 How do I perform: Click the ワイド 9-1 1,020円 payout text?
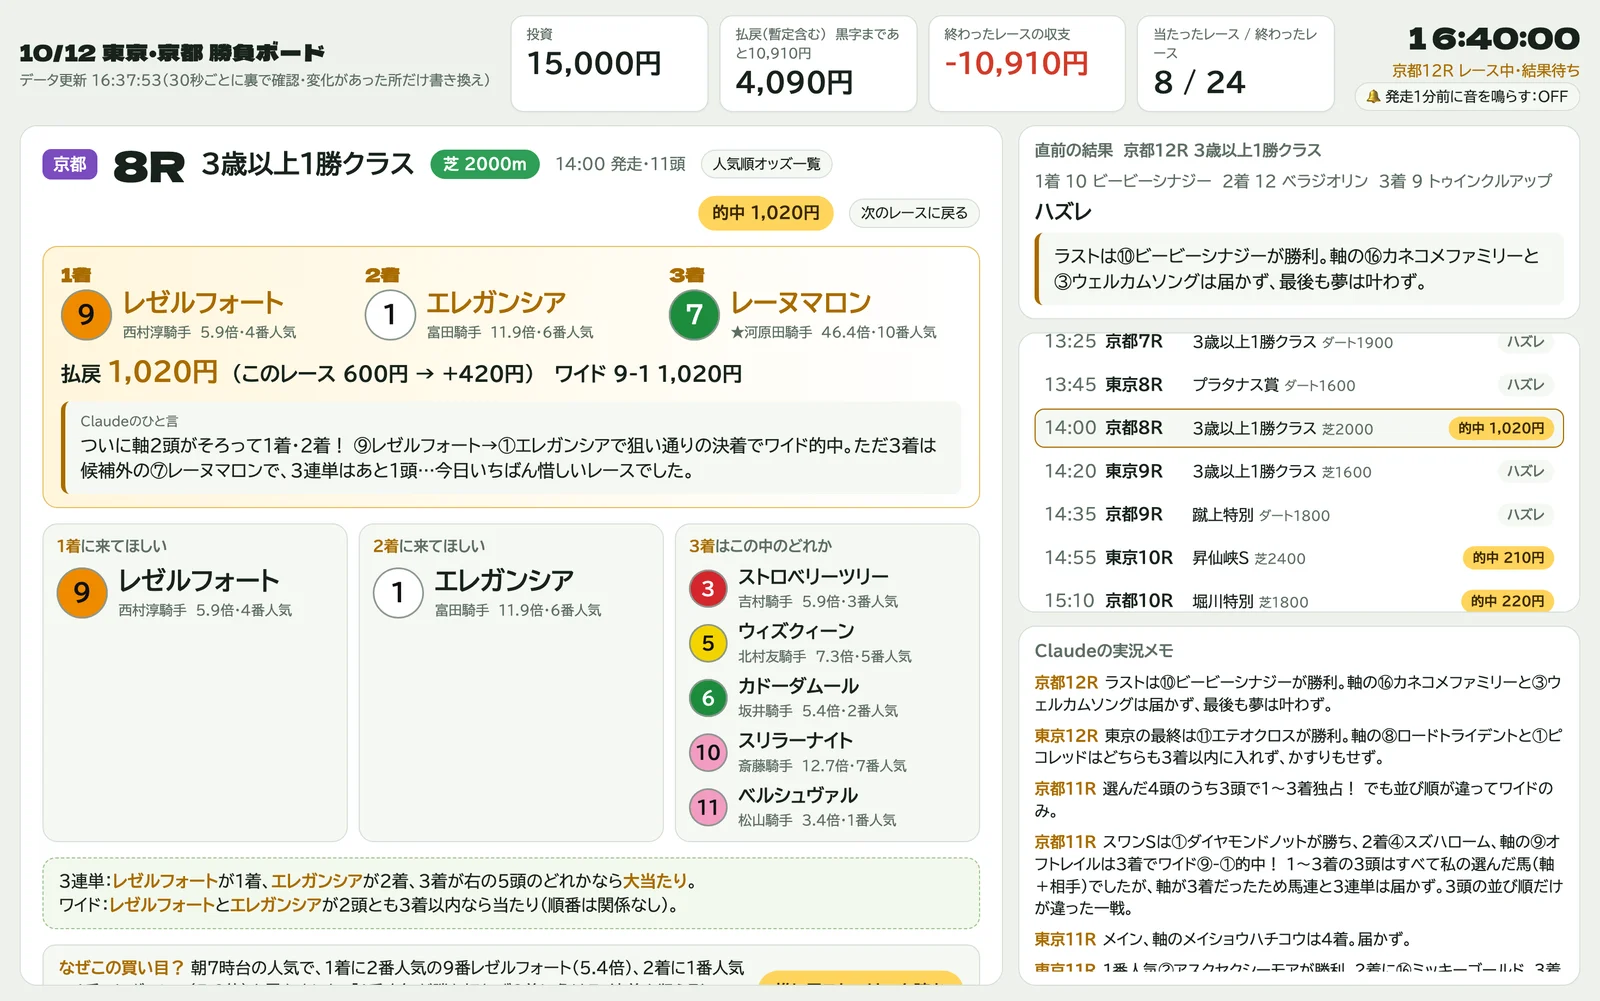click(648, 374)
